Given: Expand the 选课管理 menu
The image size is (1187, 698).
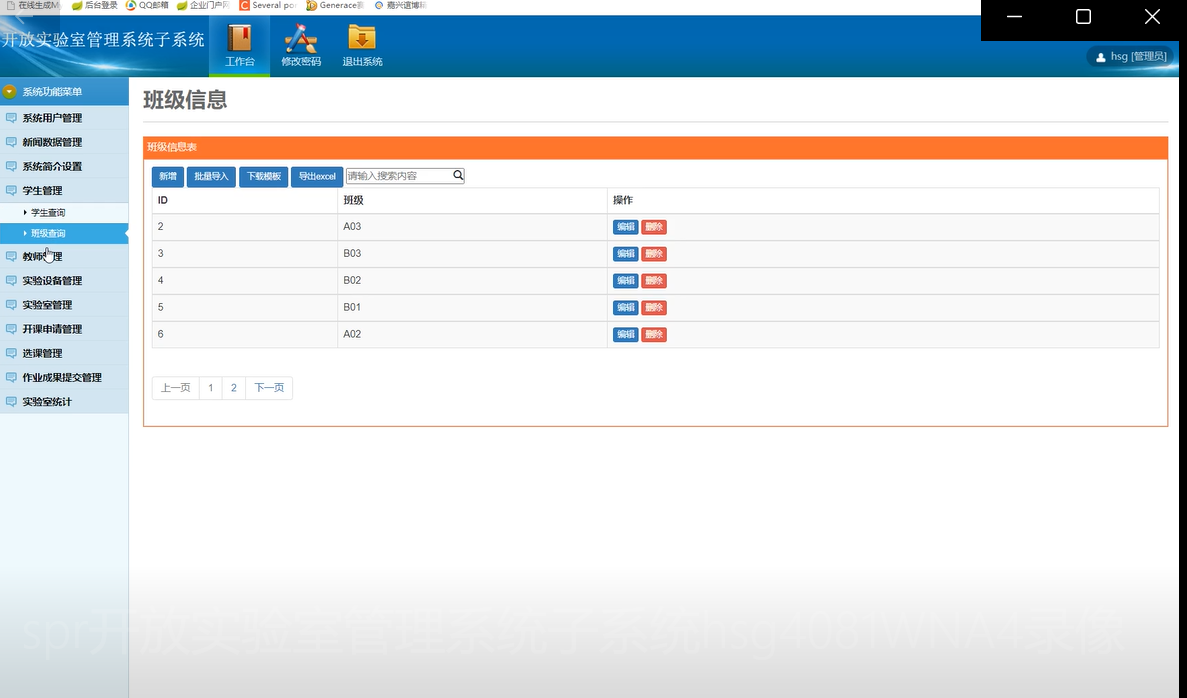Looking at the screenshot, I should point(64,354).
